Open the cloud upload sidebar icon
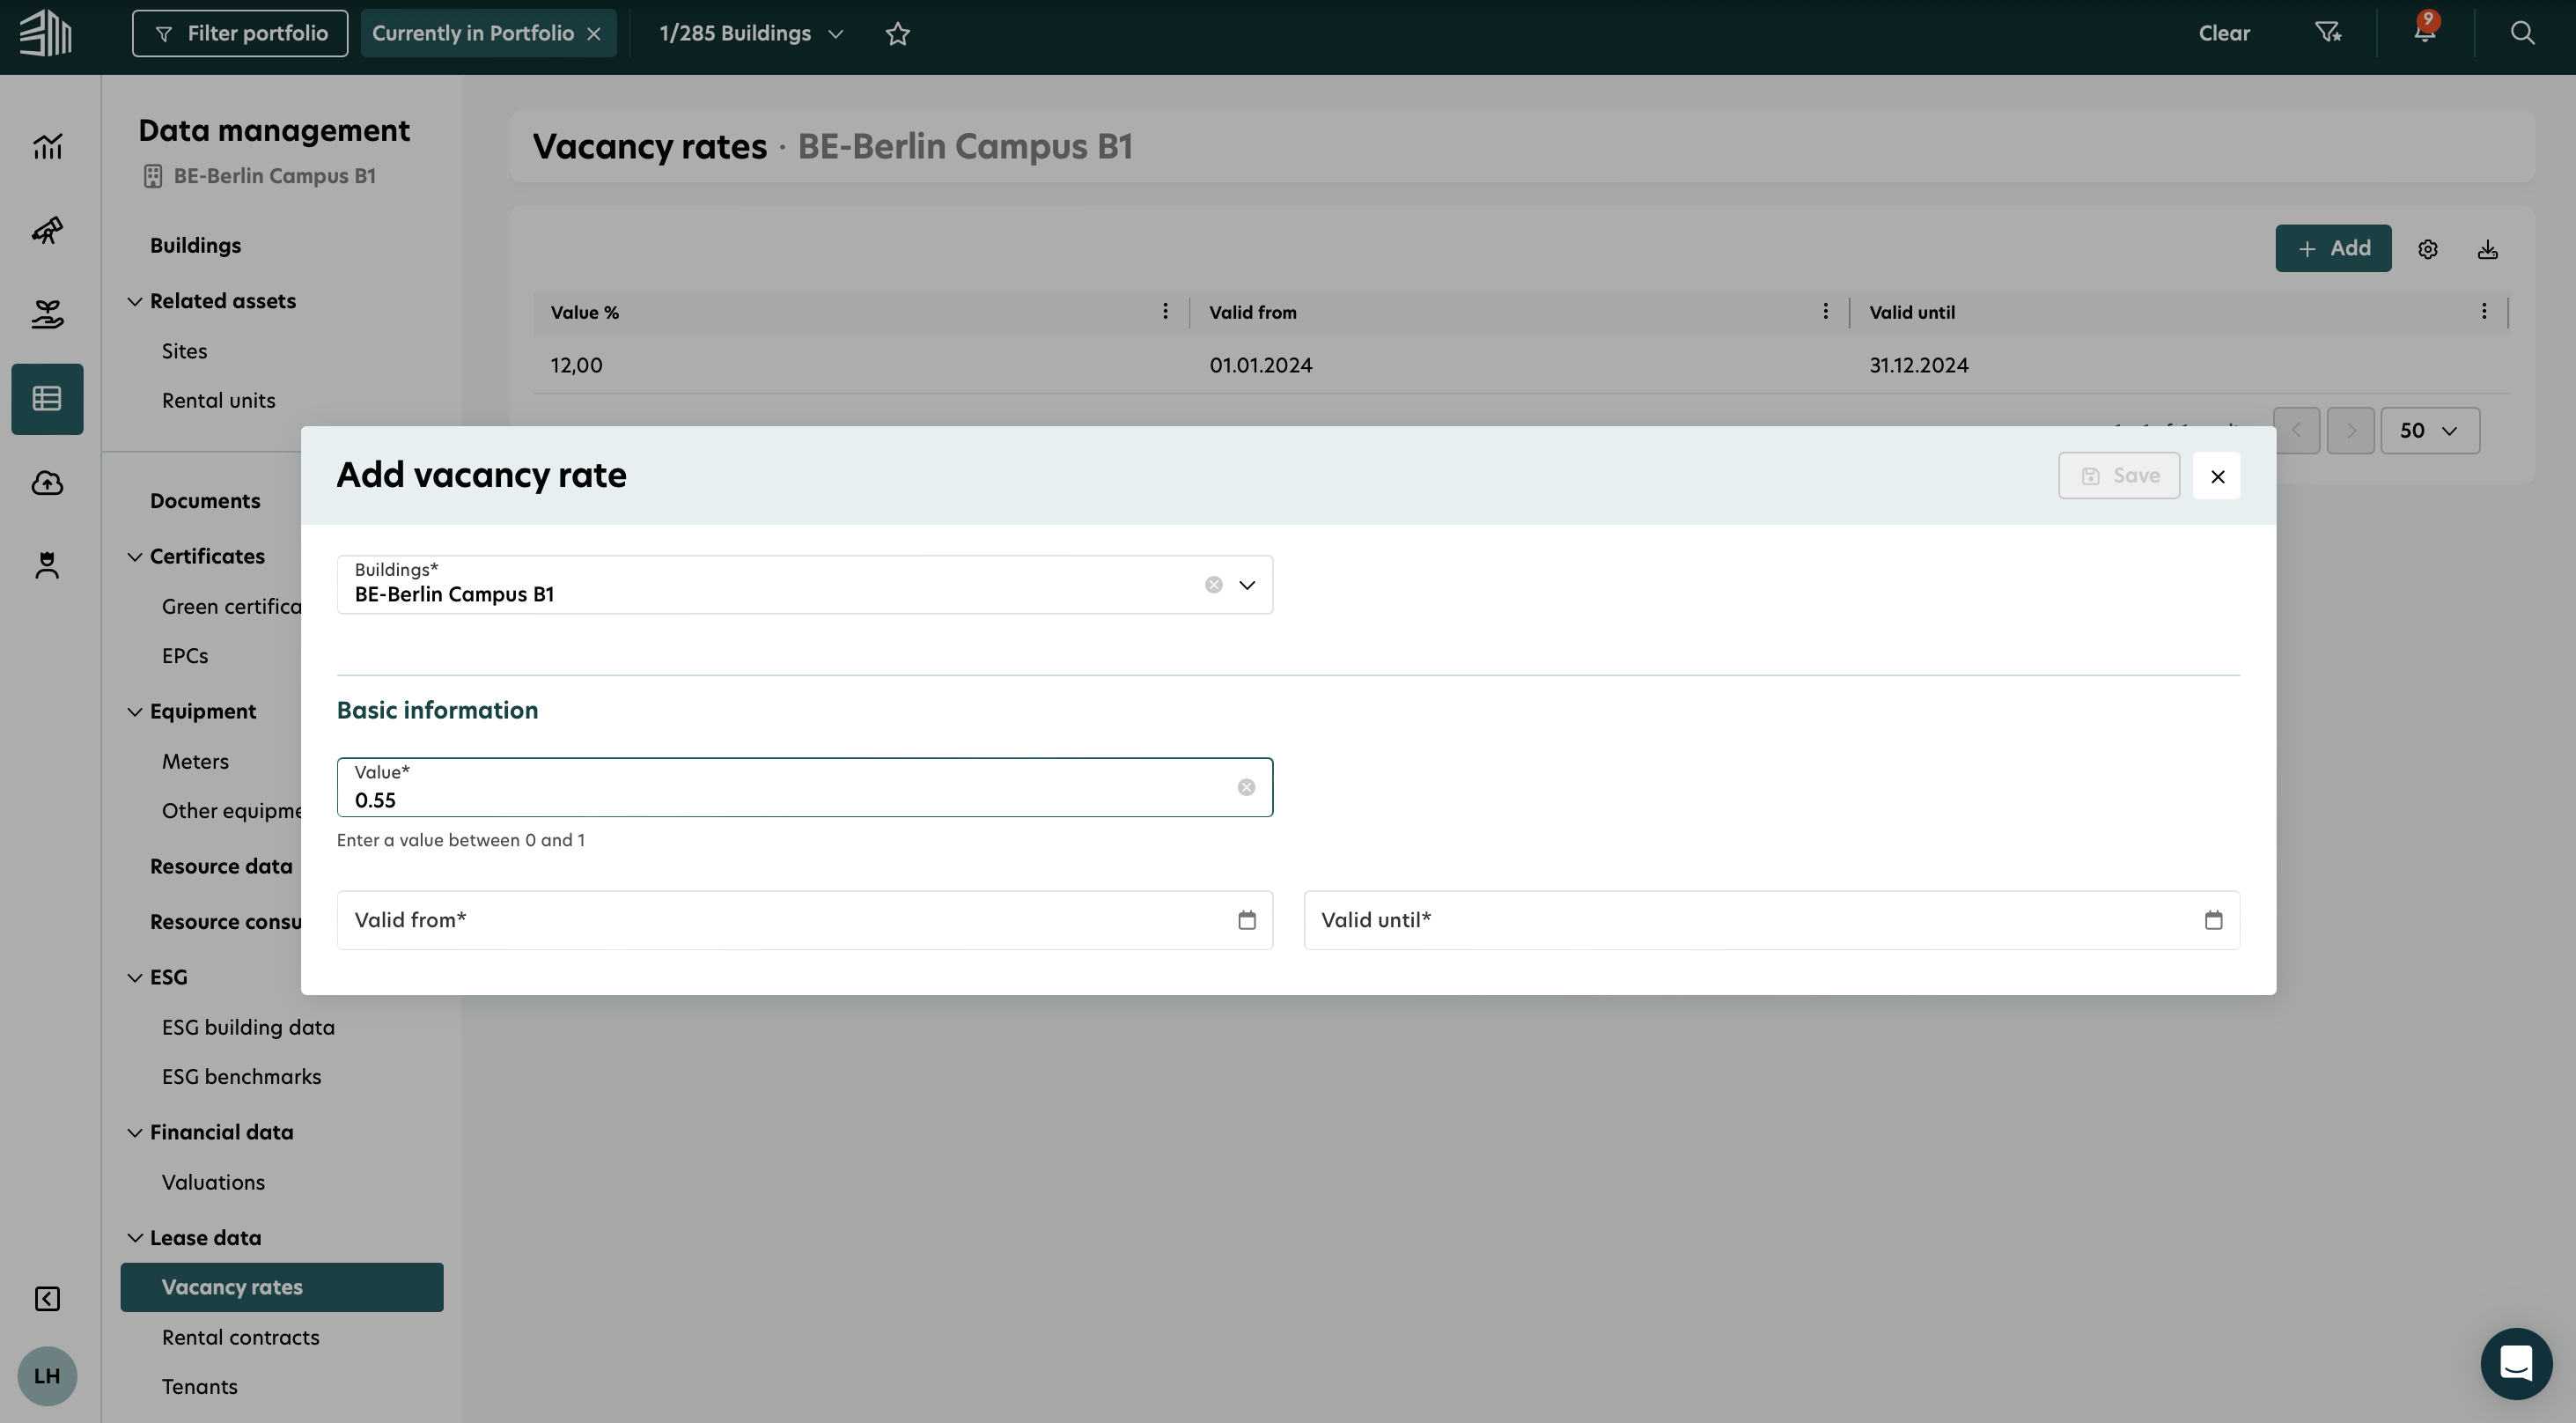Screen dimensions: 2576x1423 pos(47,483)
